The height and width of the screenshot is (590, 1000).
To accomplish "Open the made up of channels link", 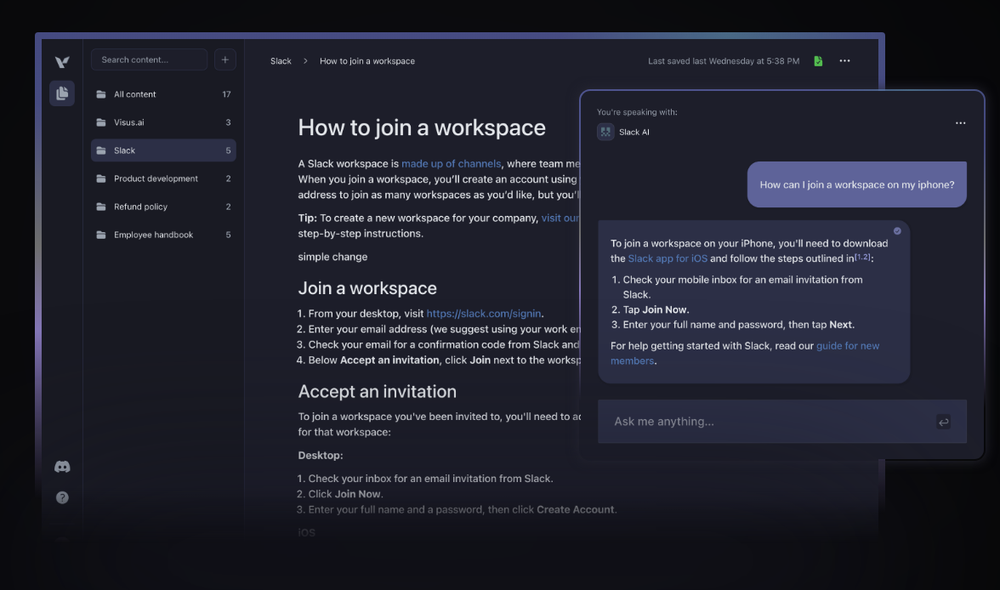I will (451, 164).
